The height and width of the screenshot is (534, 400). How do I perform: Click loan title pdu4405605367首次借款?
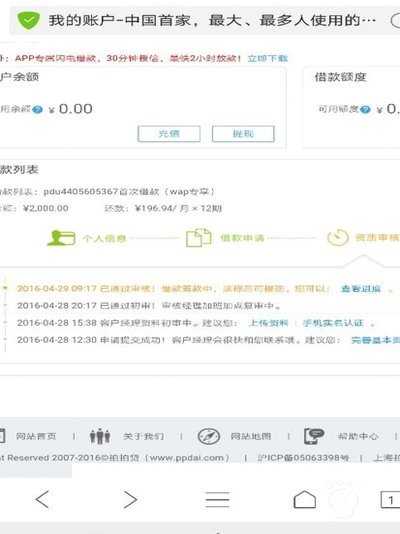129,191
